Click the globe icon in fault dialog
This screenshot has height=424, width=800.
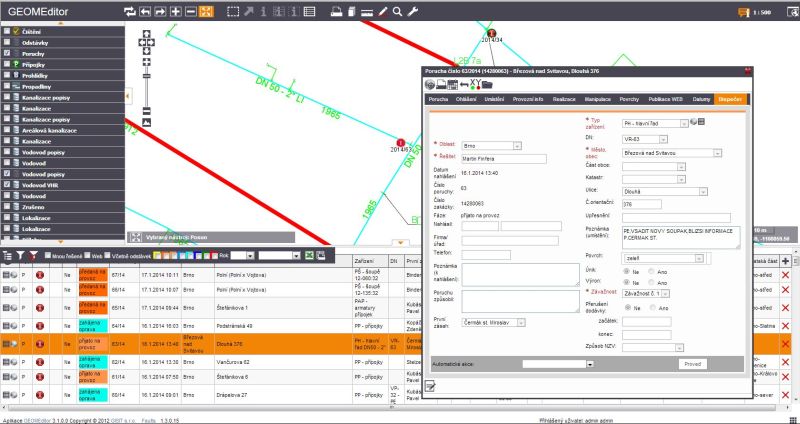click(x=430, y=85)
